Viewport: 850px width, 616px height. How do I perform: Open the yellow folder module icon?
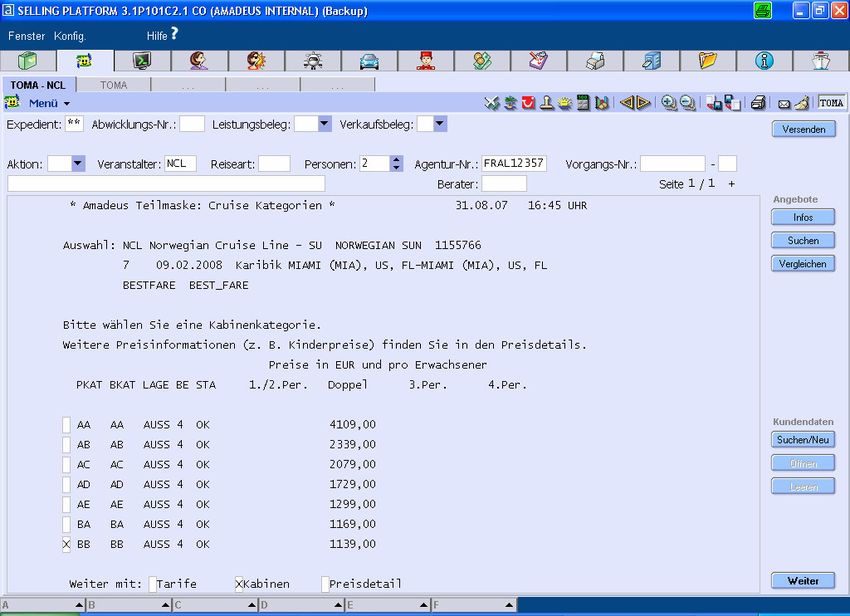(x=708, y=61)
